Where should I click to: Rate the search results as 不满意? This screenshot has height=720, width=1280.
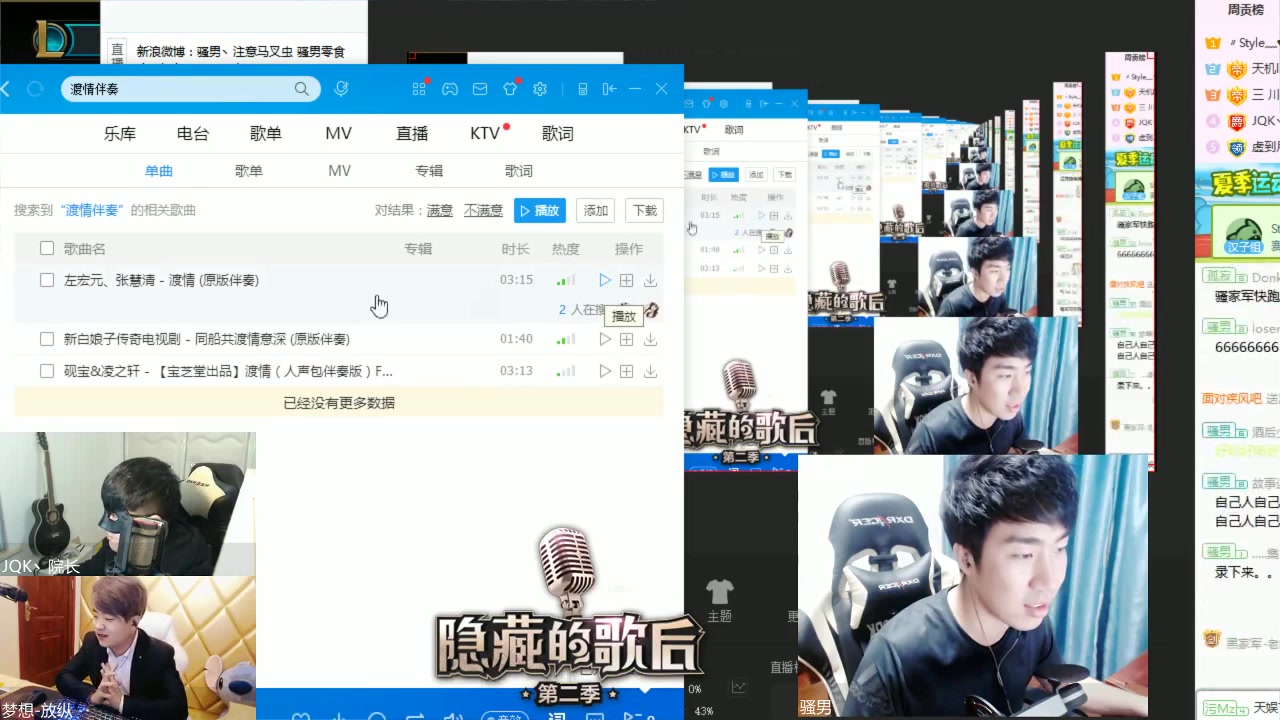(x=484, y=210)
